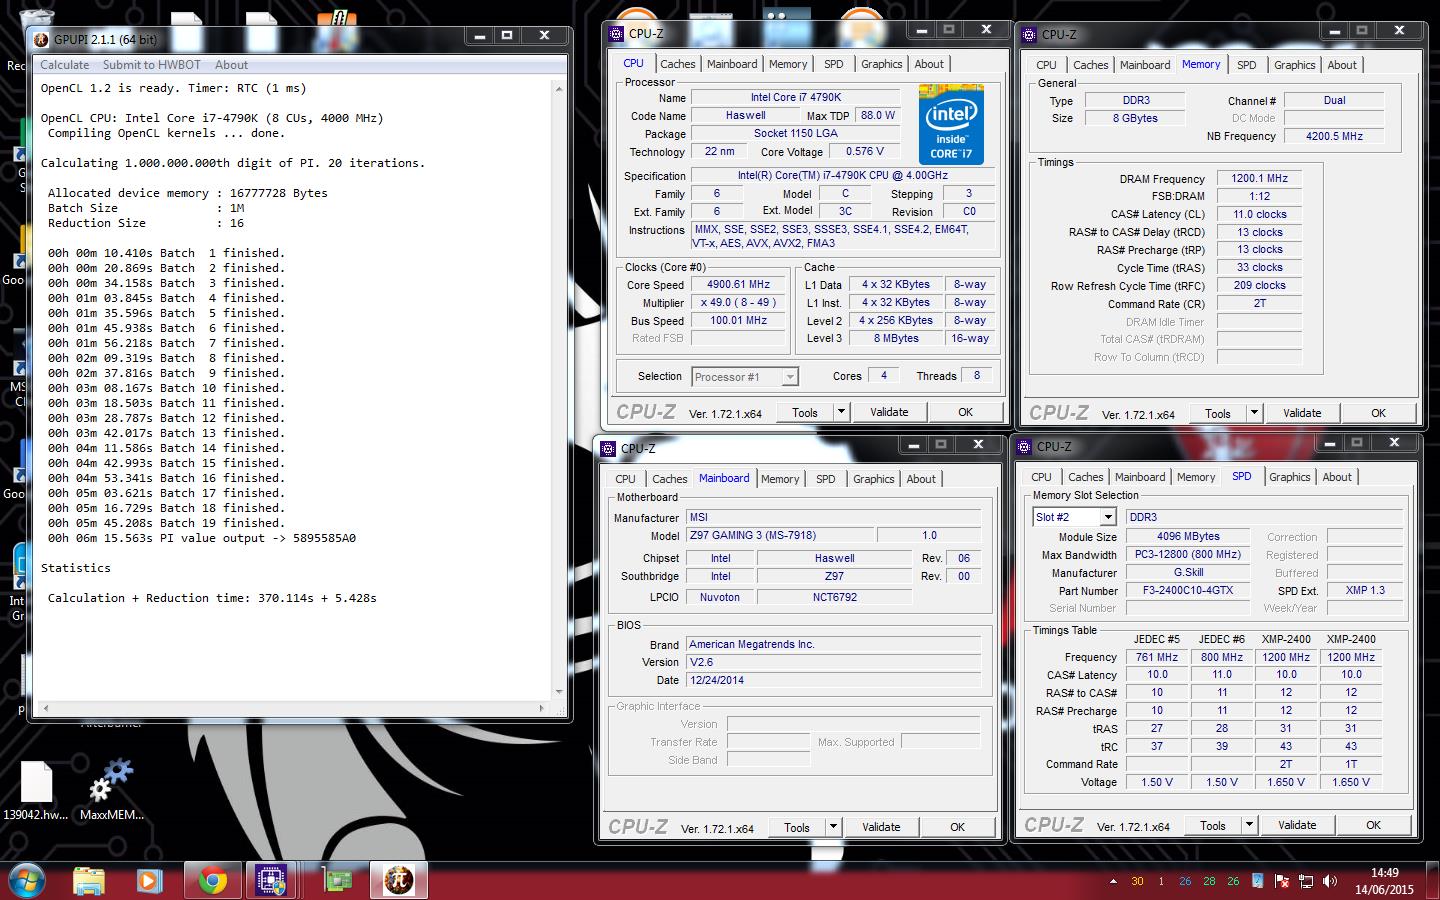Expand Tools arrow in Mainboard-tab window
Image resolution: width=1440 pixels, height=900 pixels.
[x=833, y=827]
